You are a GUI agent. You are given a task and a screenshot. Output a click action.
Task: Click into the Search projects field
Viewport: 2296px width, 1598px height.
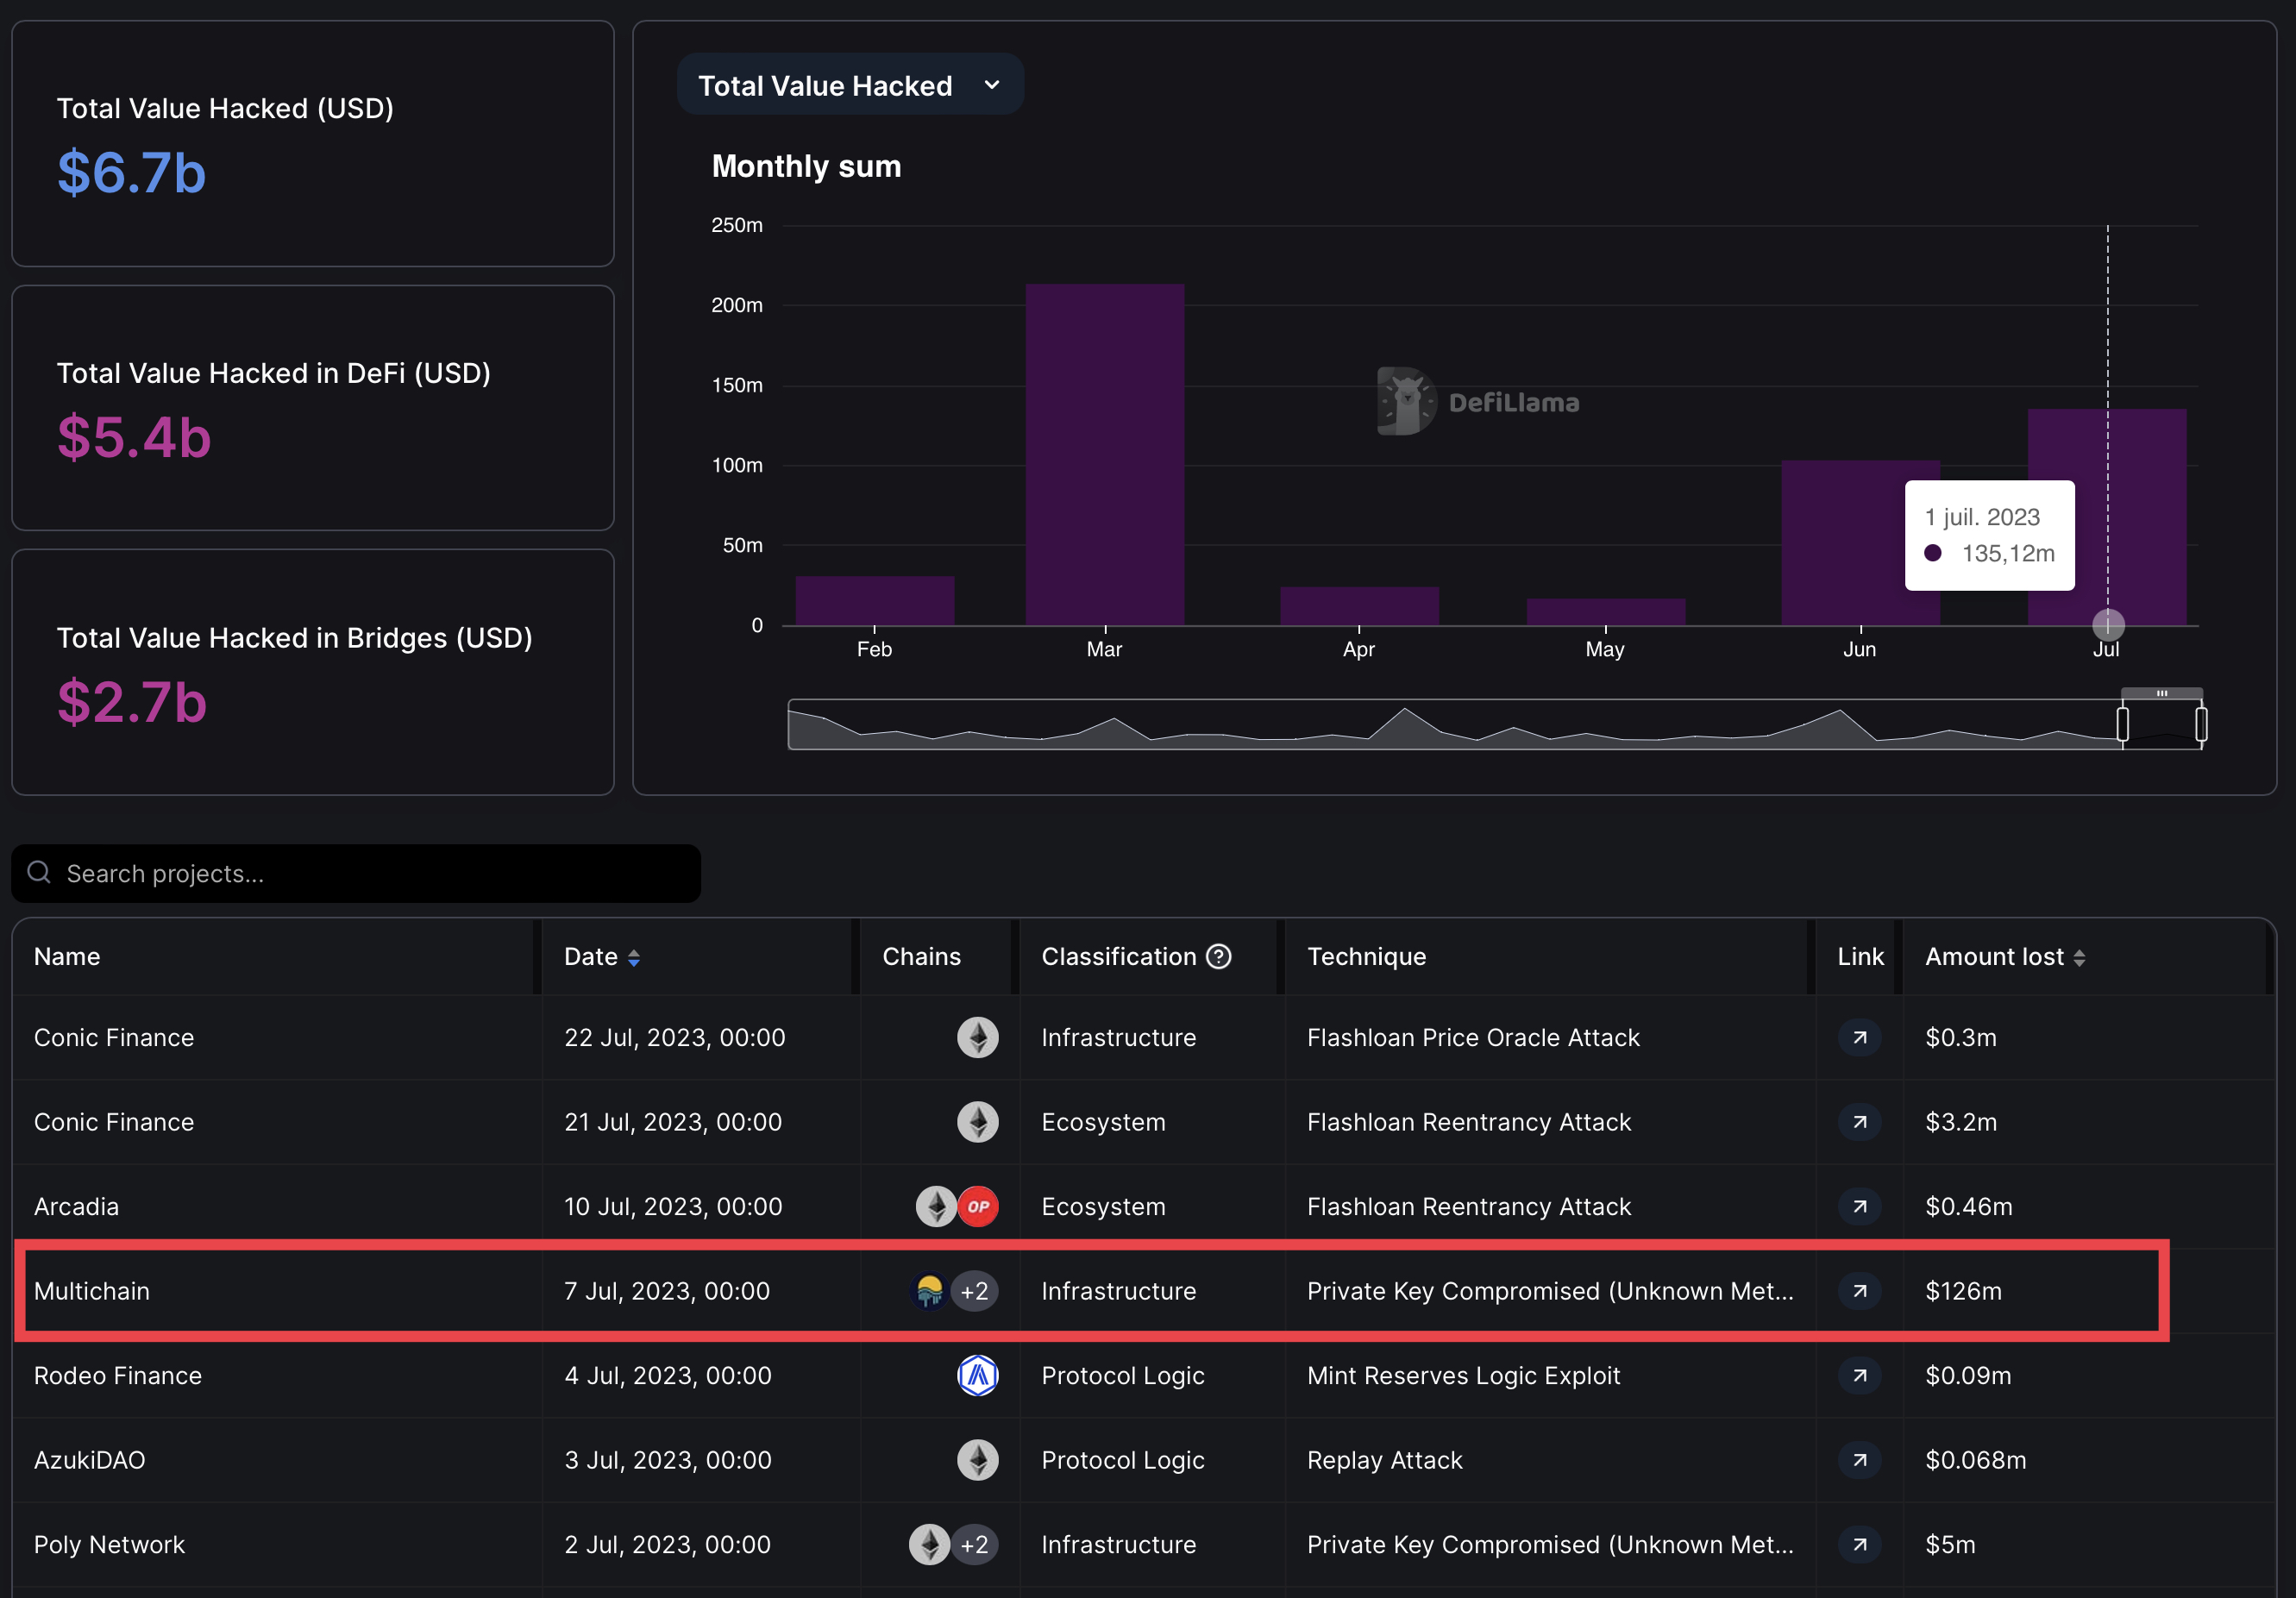(x=356, y=873)
